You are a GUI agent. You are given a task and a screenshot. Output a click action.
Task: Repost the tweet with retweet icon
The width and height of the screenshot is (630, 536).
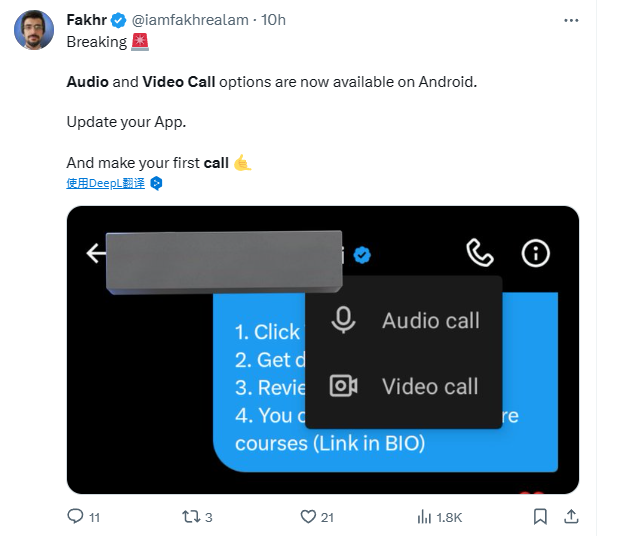(x=188, y=517)
